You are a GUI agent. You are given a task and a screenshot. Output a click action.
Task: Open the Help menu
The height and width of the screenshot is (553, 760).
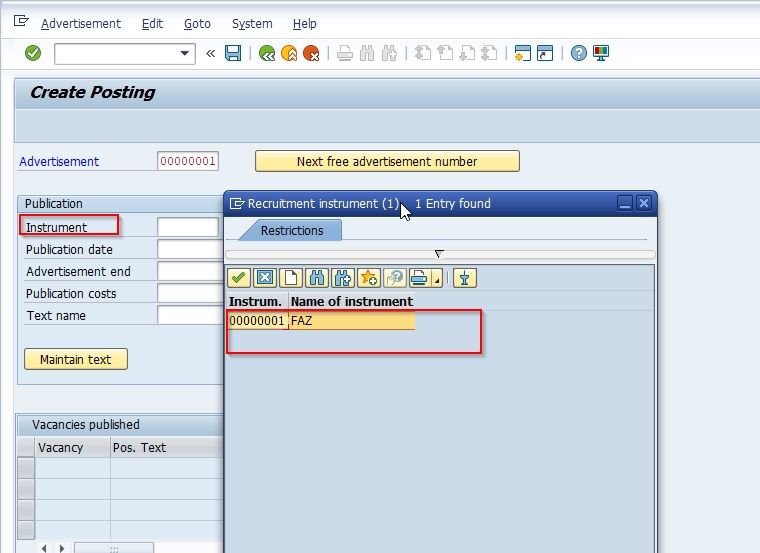304,24
